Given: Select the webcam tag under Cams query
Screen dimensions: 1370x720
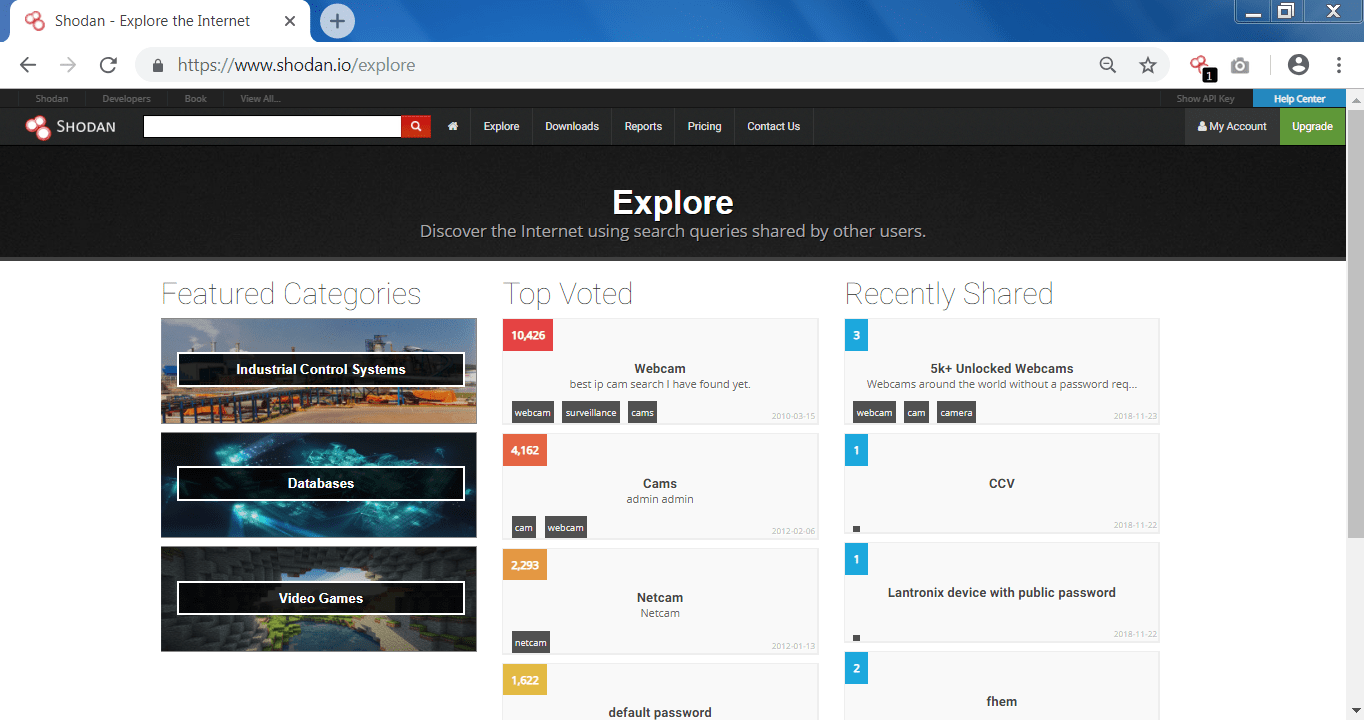Looking at the screenshot, I should (566, 527).
